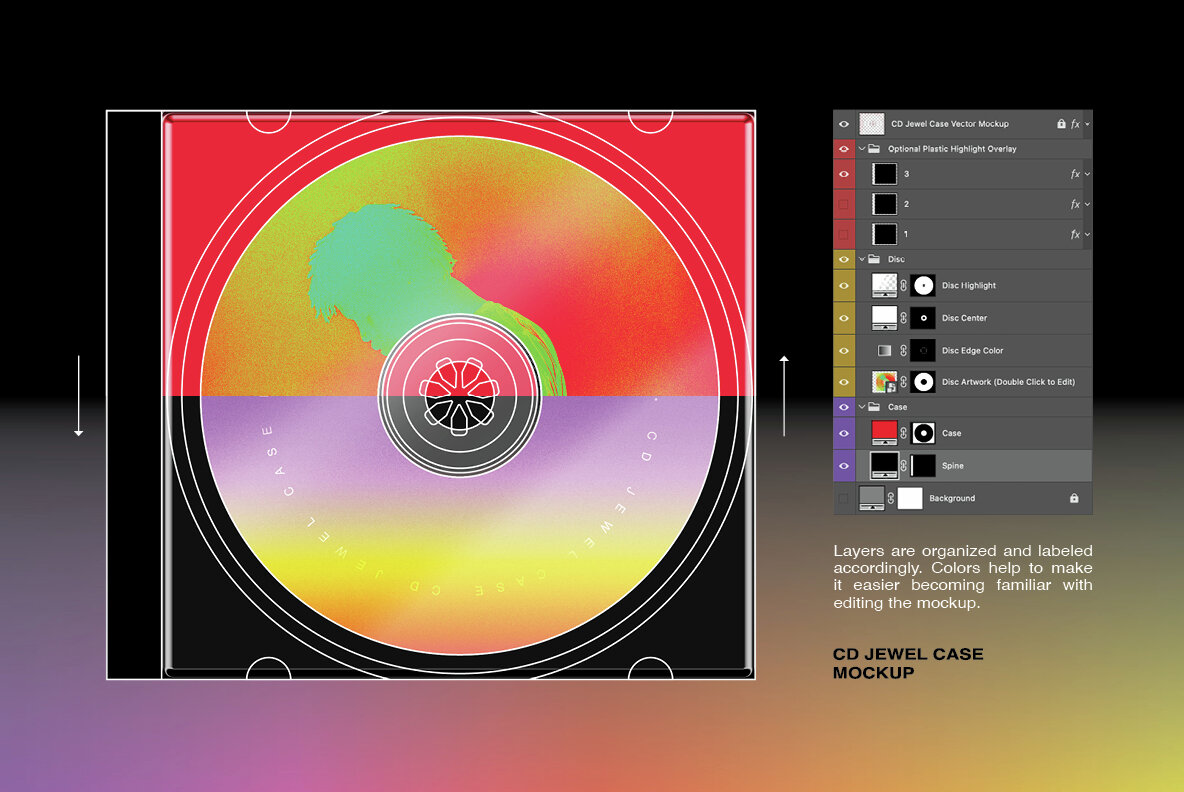Viewport: 1184px width, 792px height.
Task: Click the Disc group folder icon
Action: [875, 259]
